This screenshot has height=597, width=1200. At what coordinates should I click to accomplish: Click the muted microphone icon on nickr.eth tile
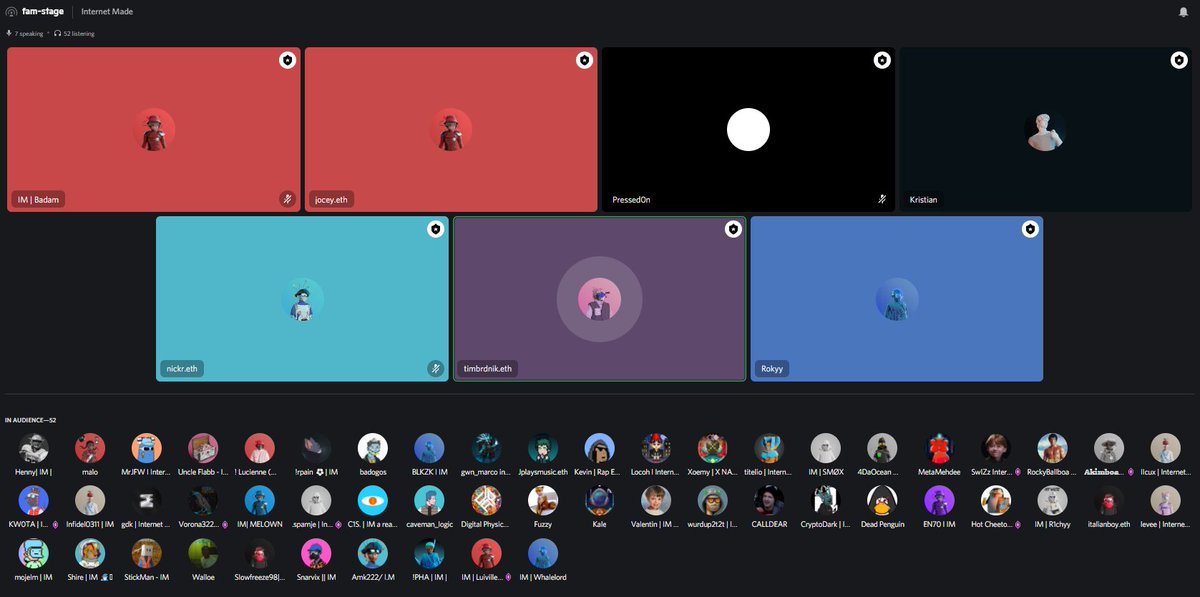pyautogui.click(x=435, y=368)
